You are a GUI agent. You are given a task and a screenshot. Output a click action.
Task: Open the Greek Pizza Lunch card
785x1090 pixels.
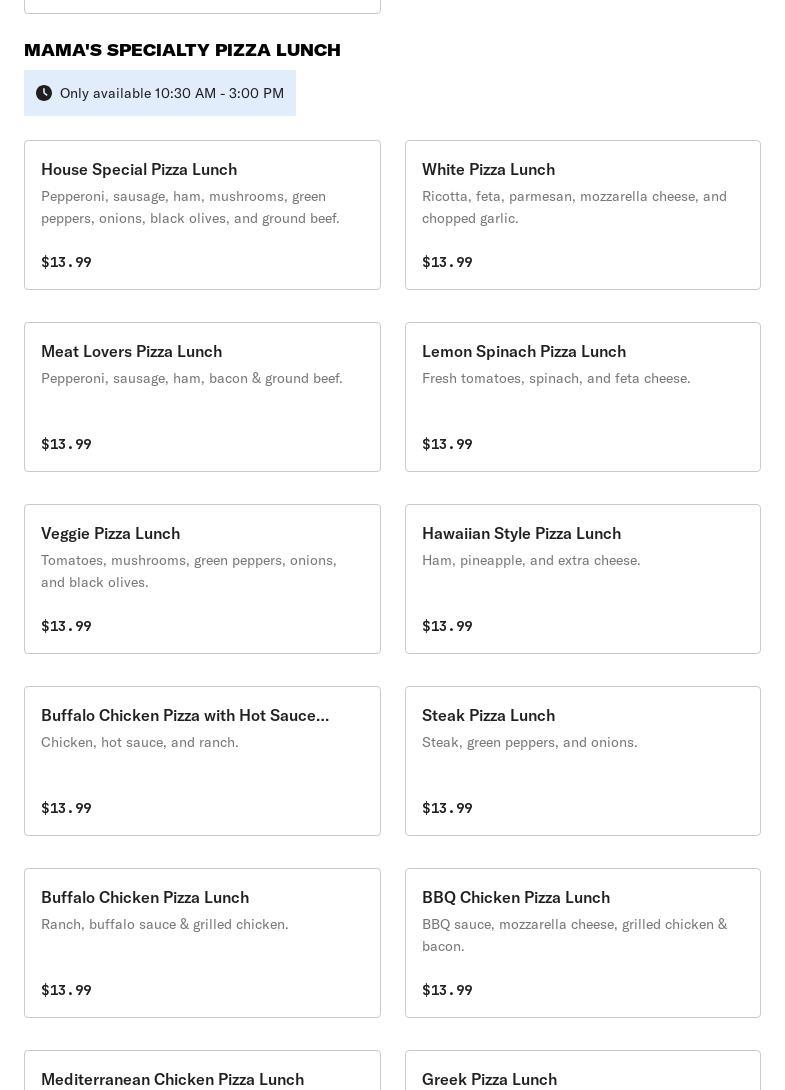[582, 1072]
